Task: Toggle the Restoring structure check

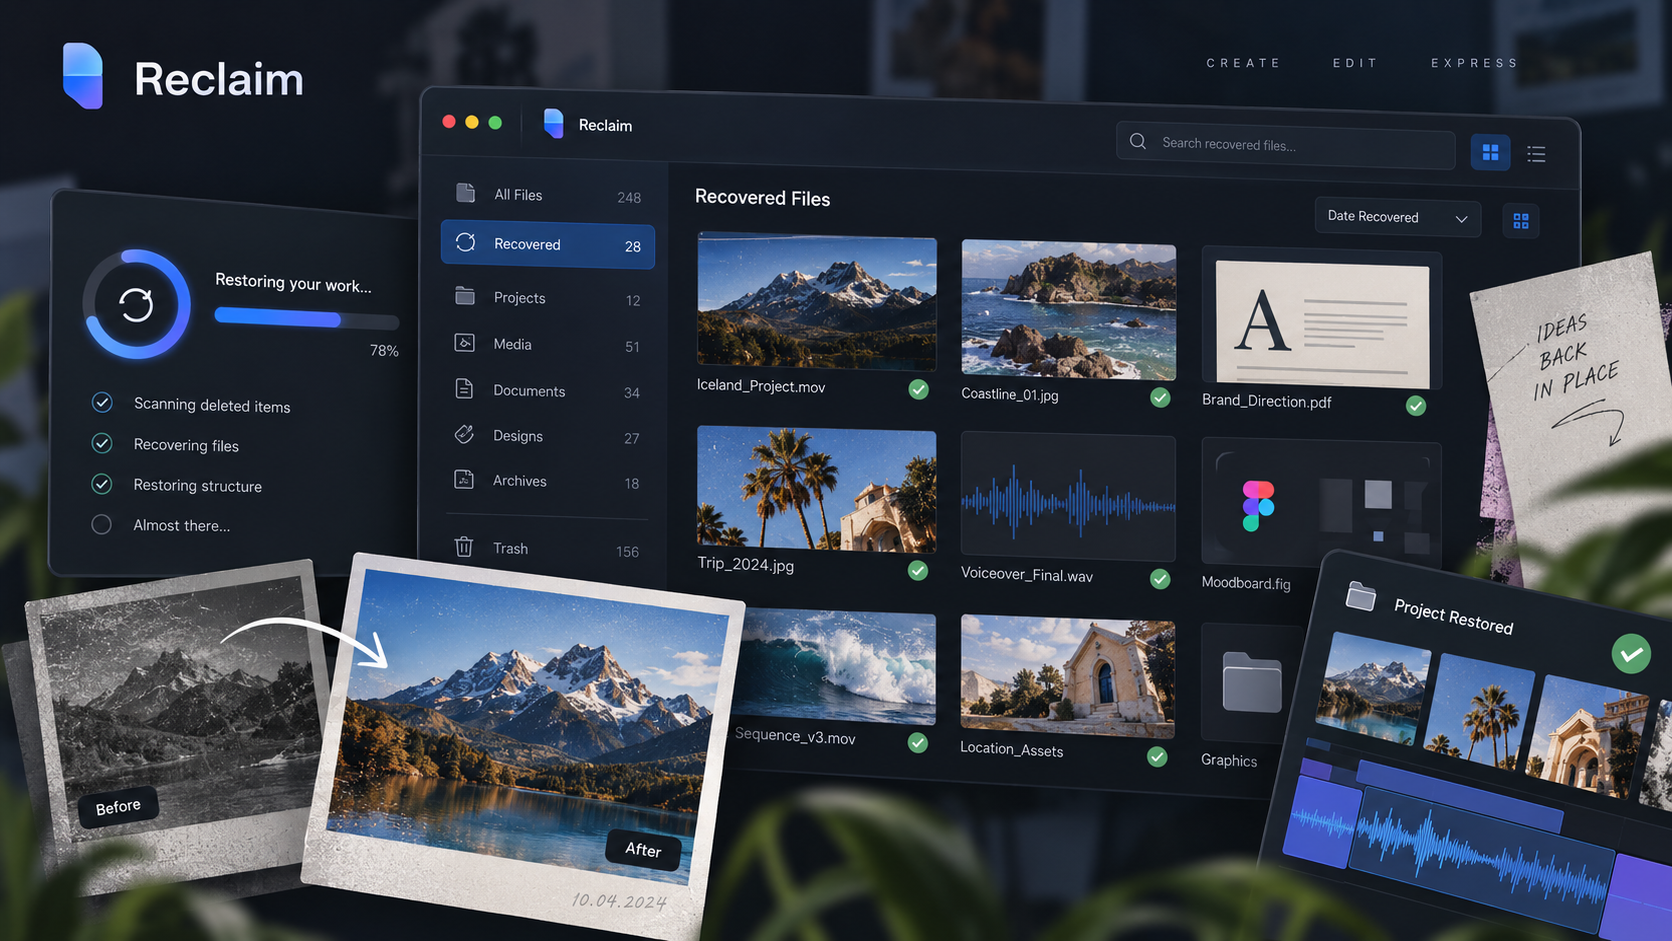Action: pyautogui.click(x=102, y=484)
